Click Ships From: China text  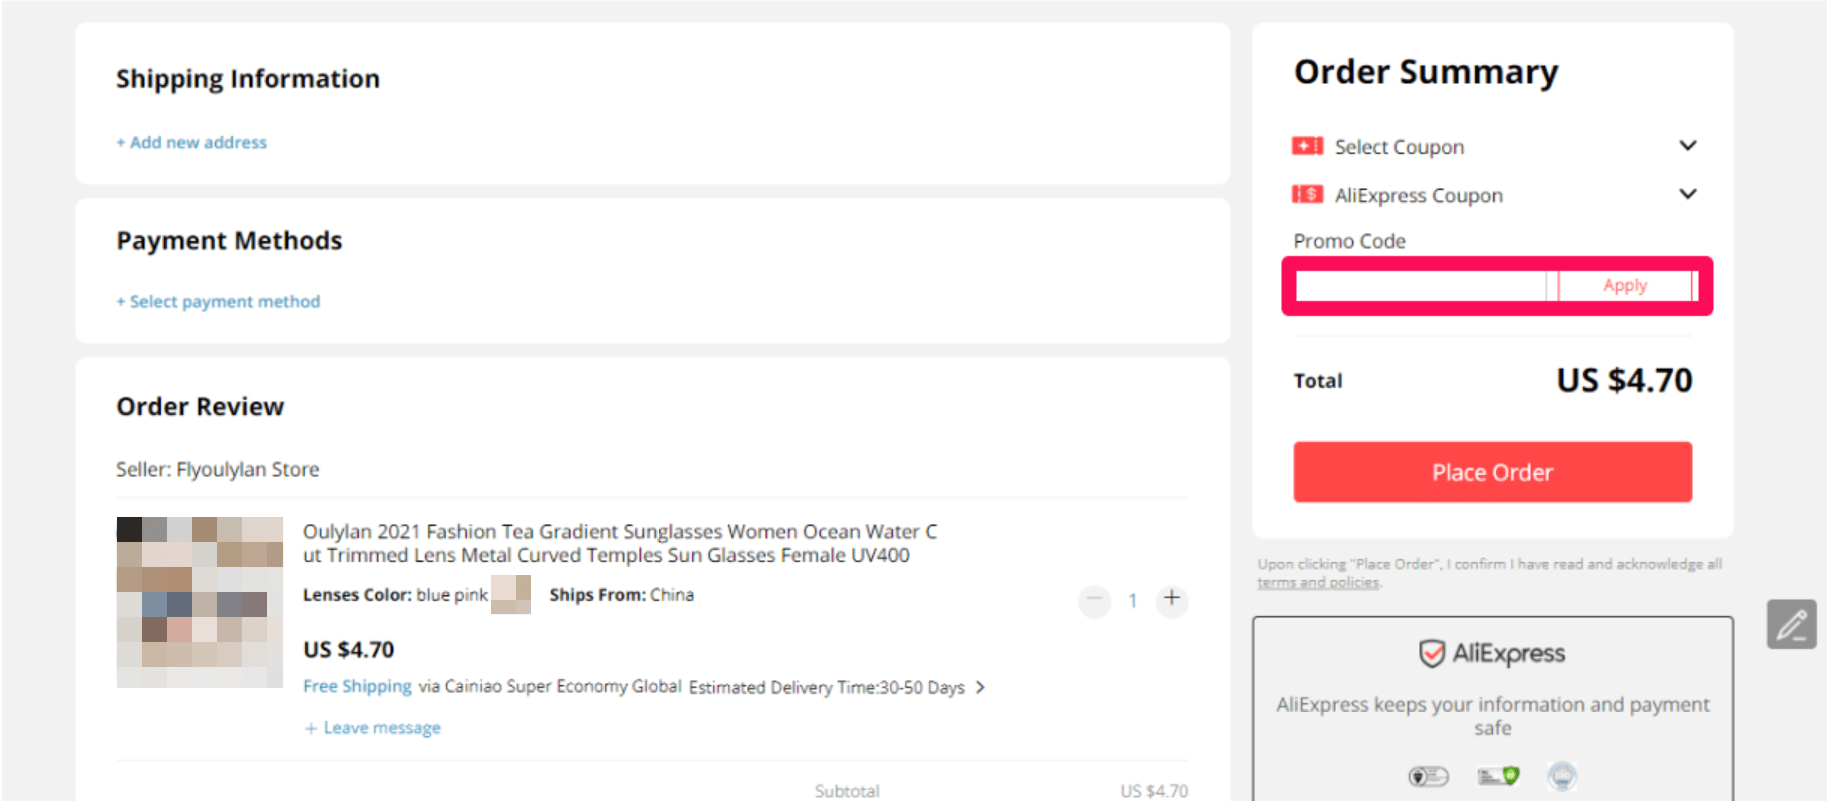[621, 595]
